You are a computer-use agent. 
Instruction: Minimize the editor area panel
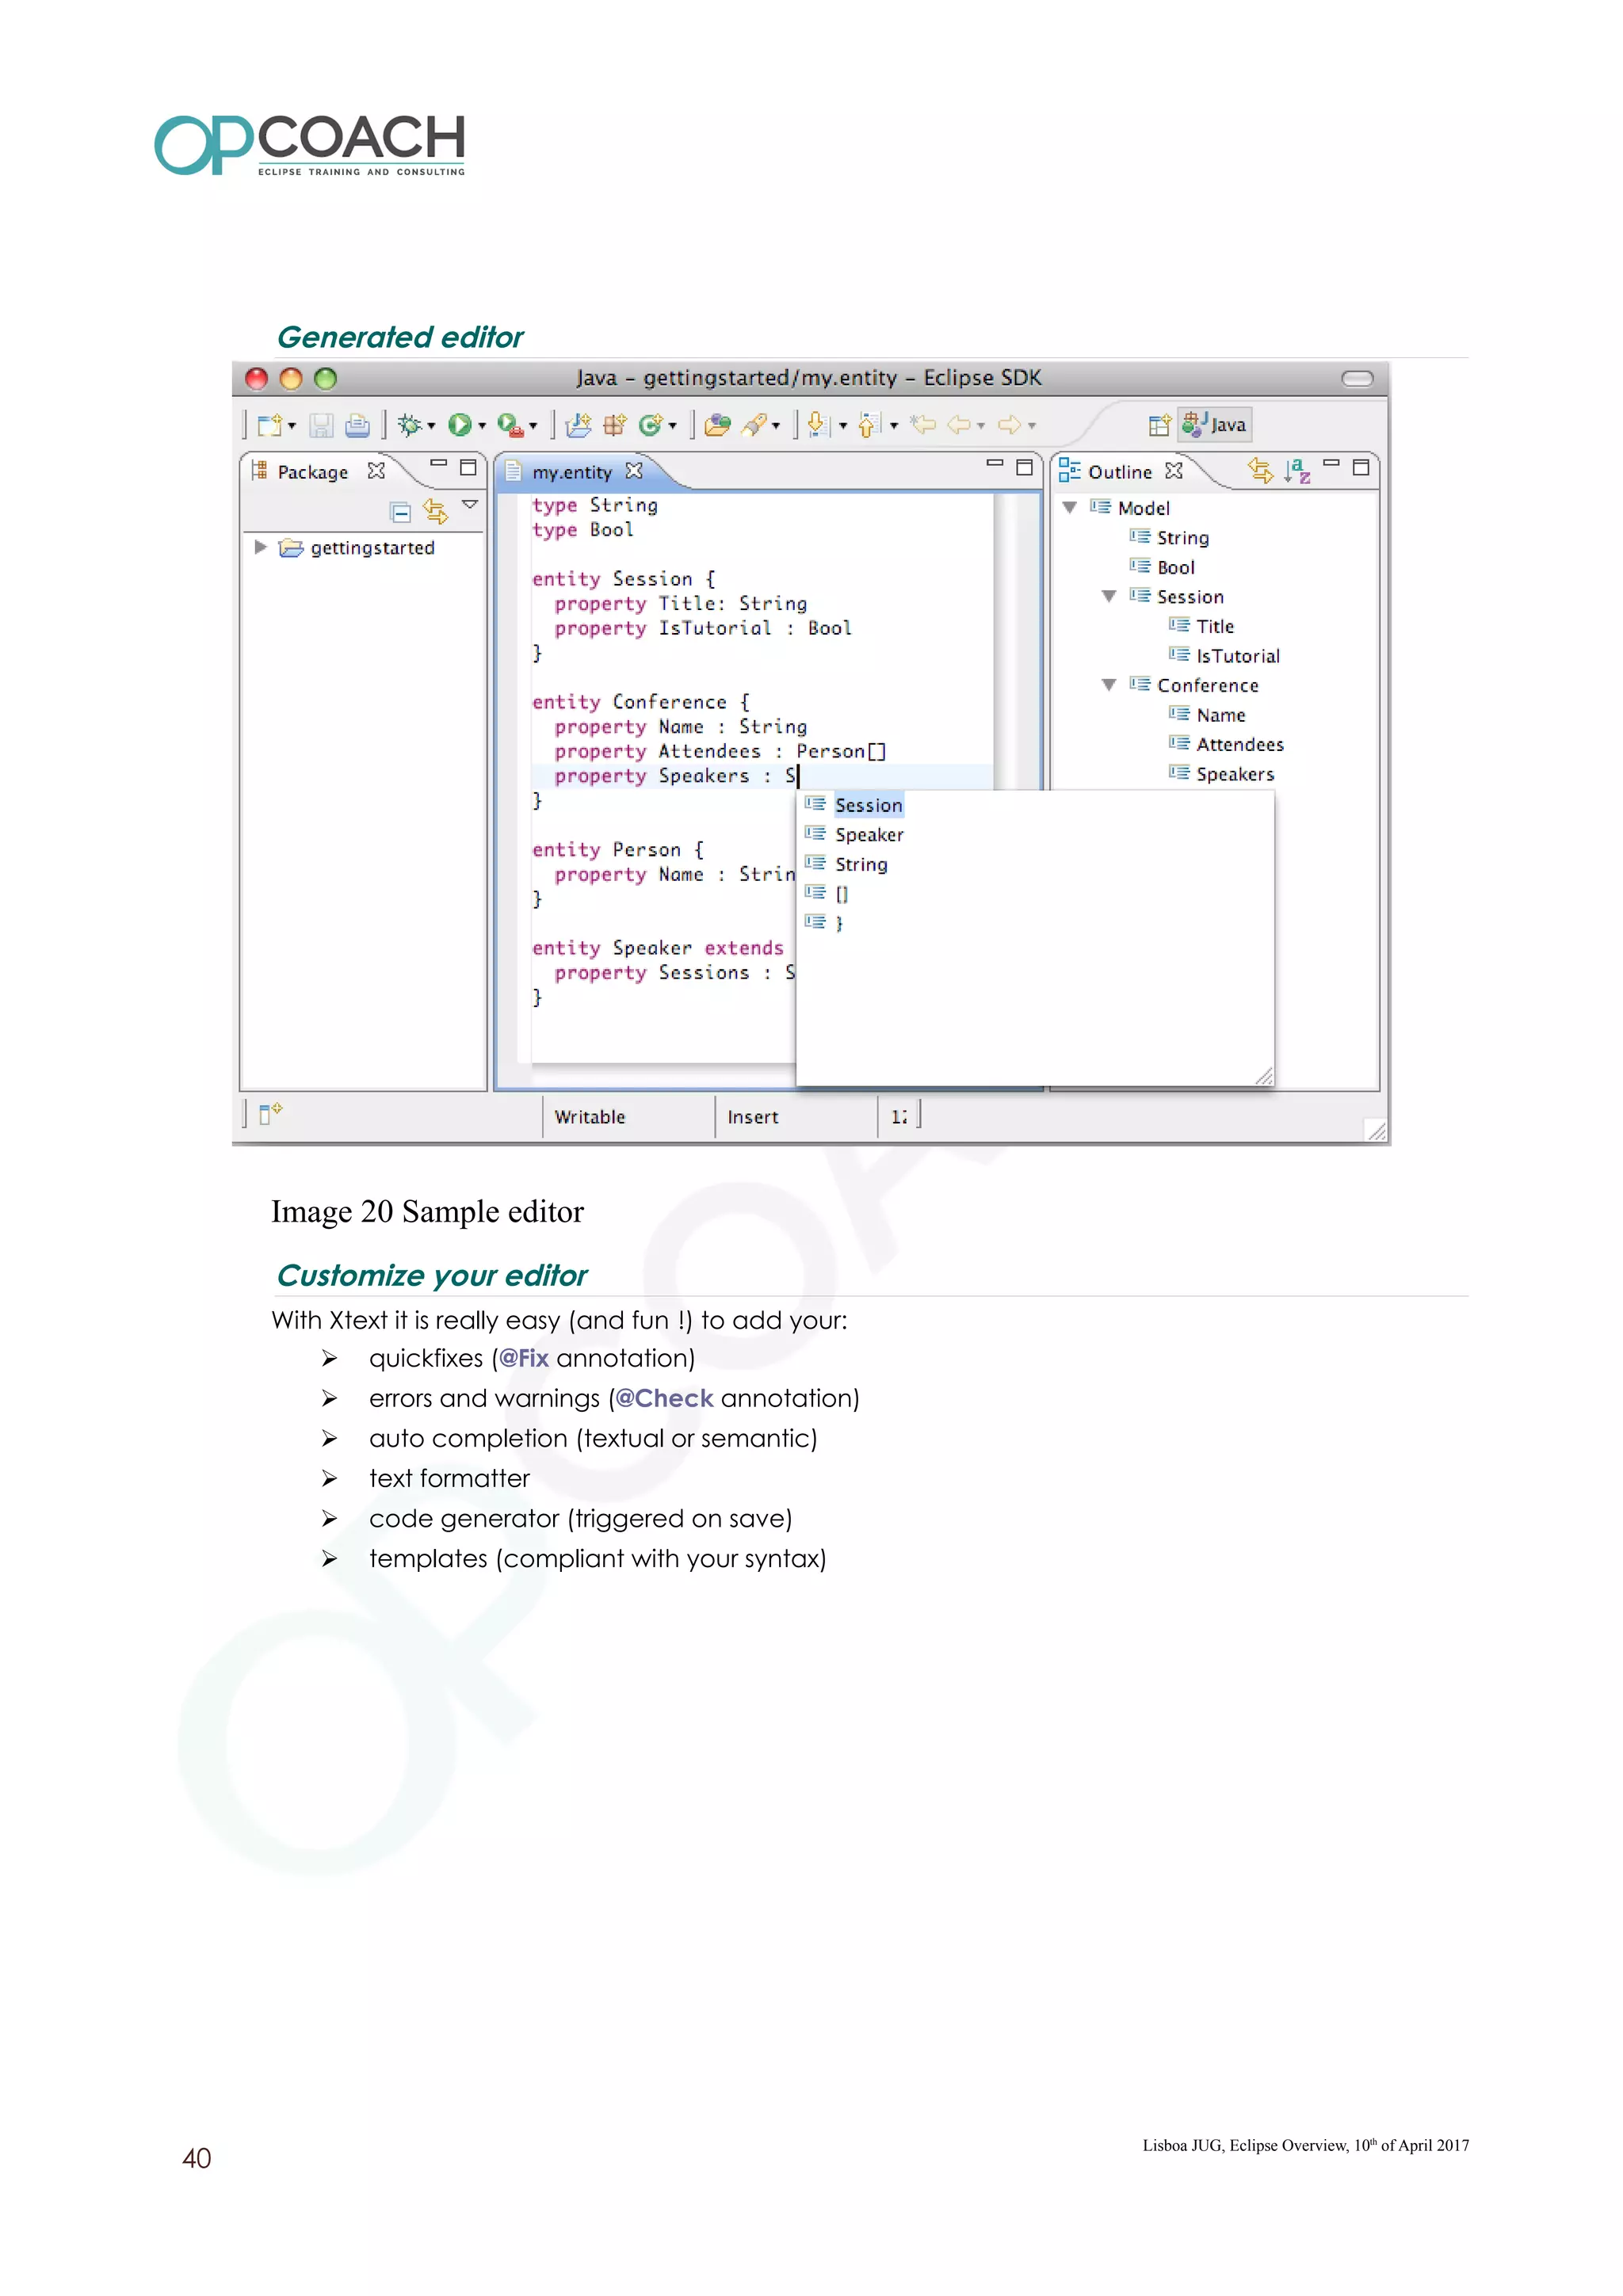(994, 464)
